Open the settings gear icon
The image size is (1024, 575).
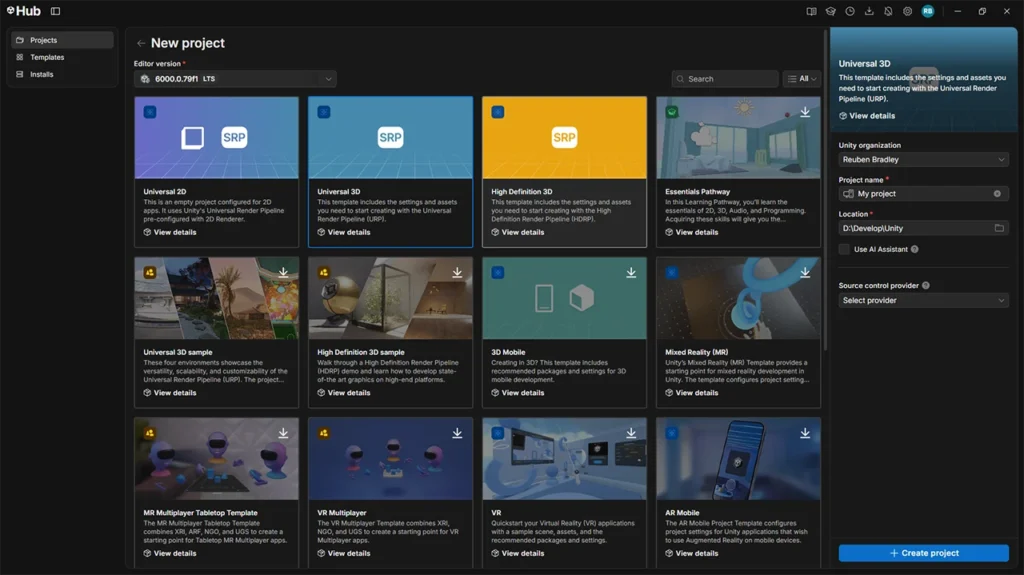(x=908, y=11)
